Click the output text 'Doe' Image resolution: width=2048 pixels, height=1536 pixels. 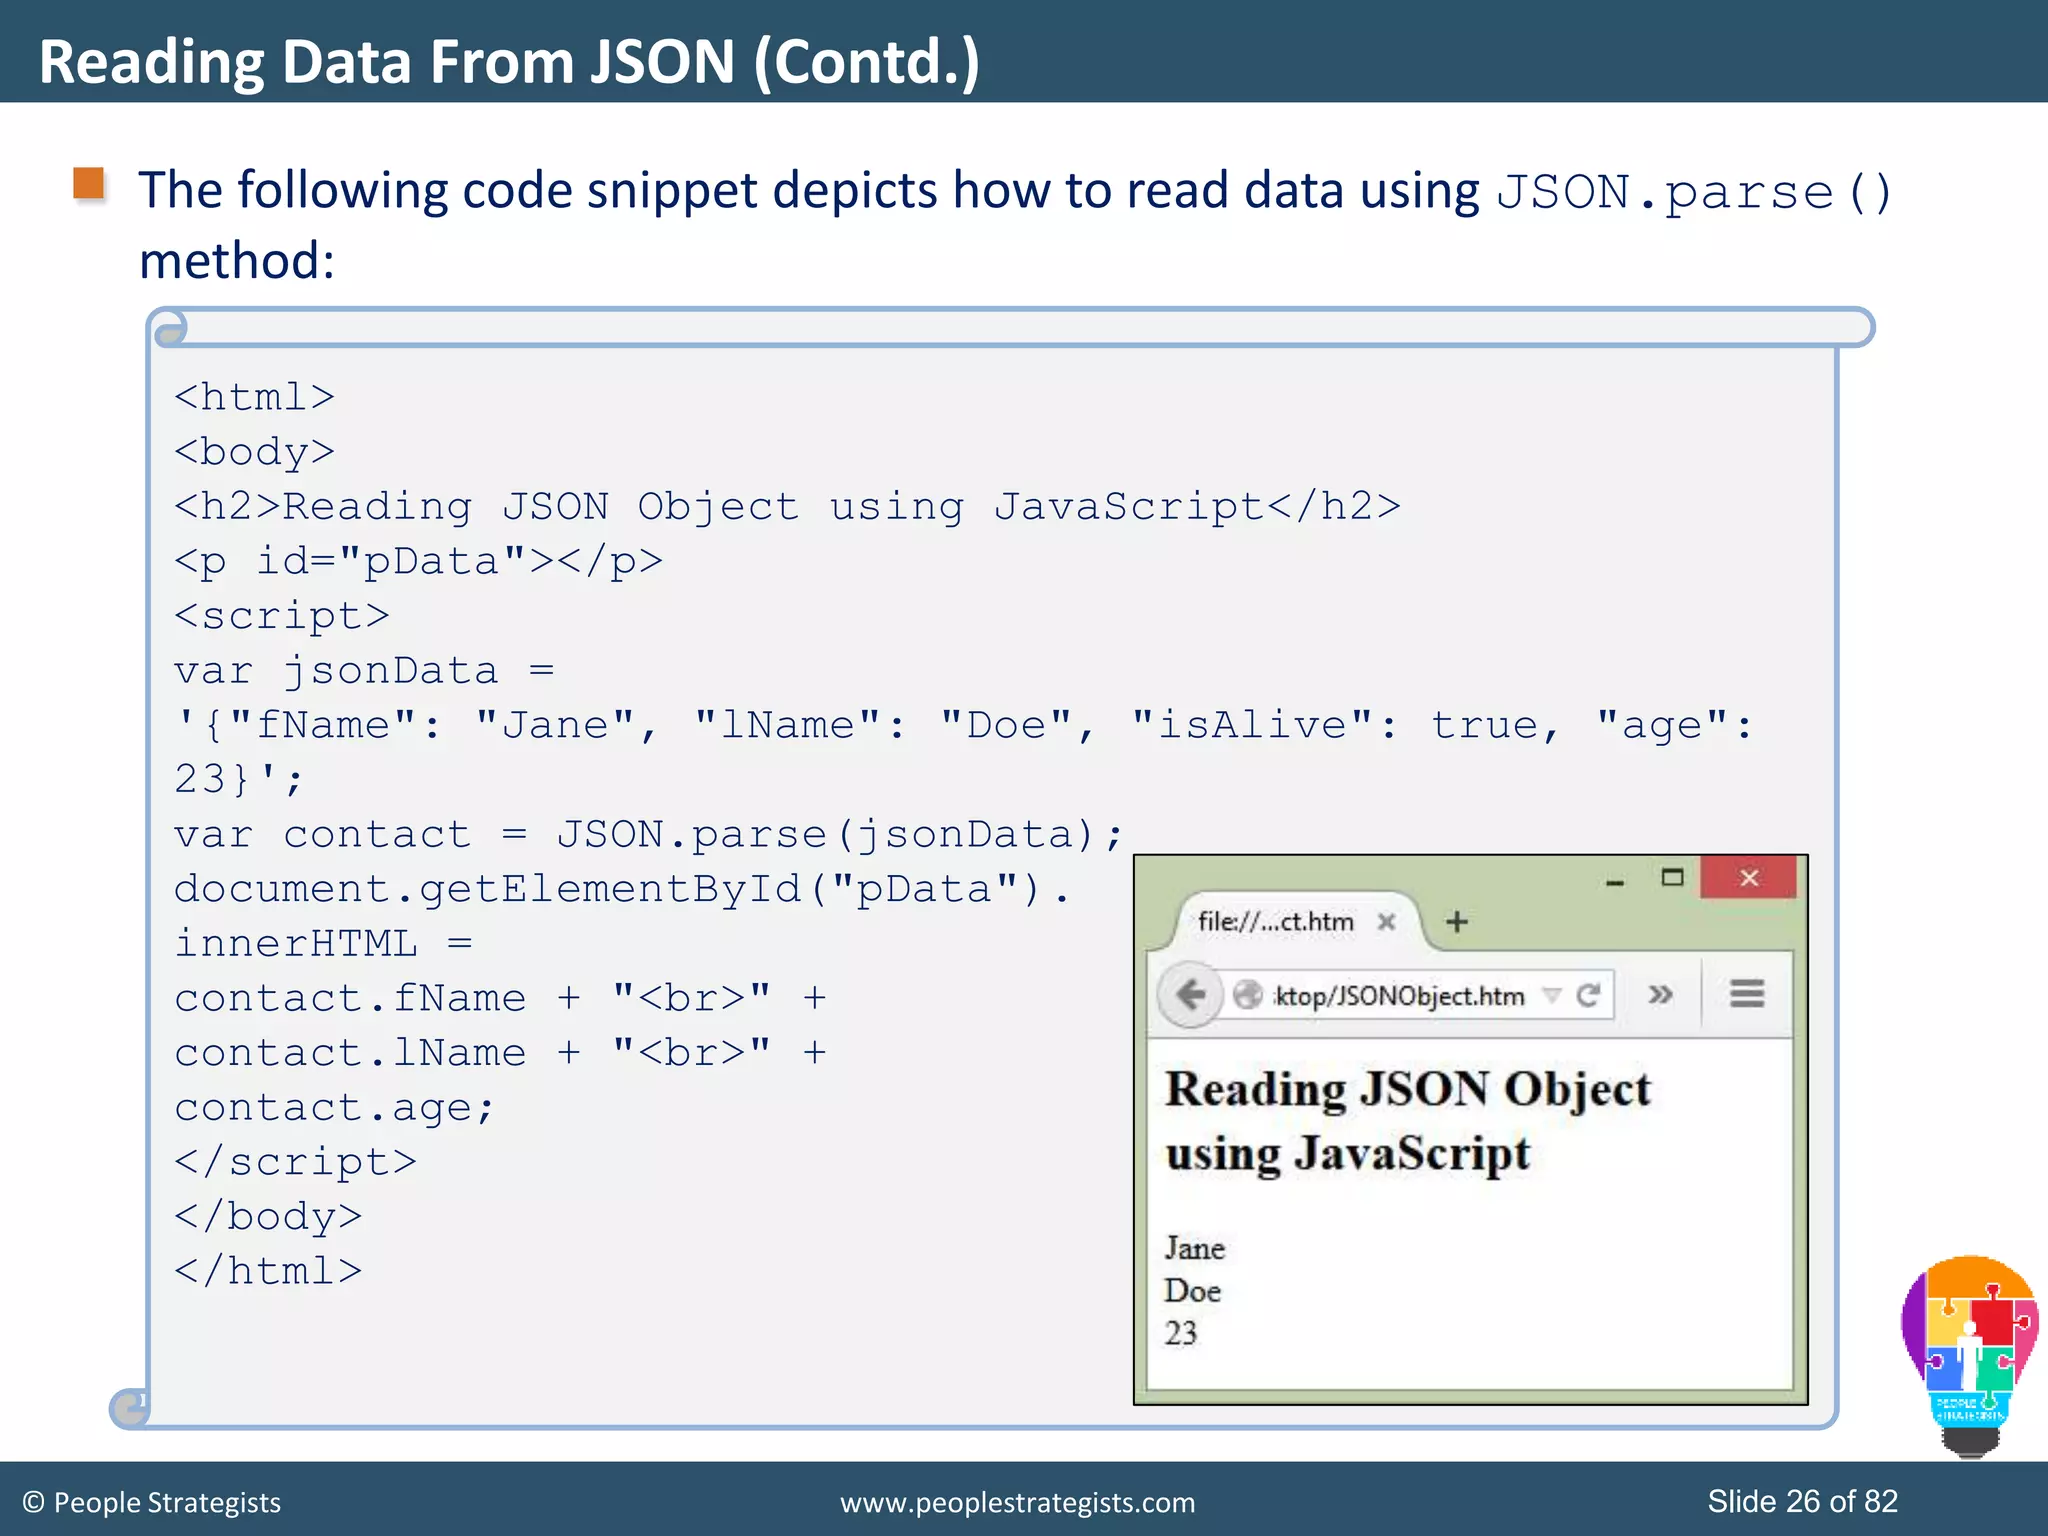(x=1192, y=1291)
